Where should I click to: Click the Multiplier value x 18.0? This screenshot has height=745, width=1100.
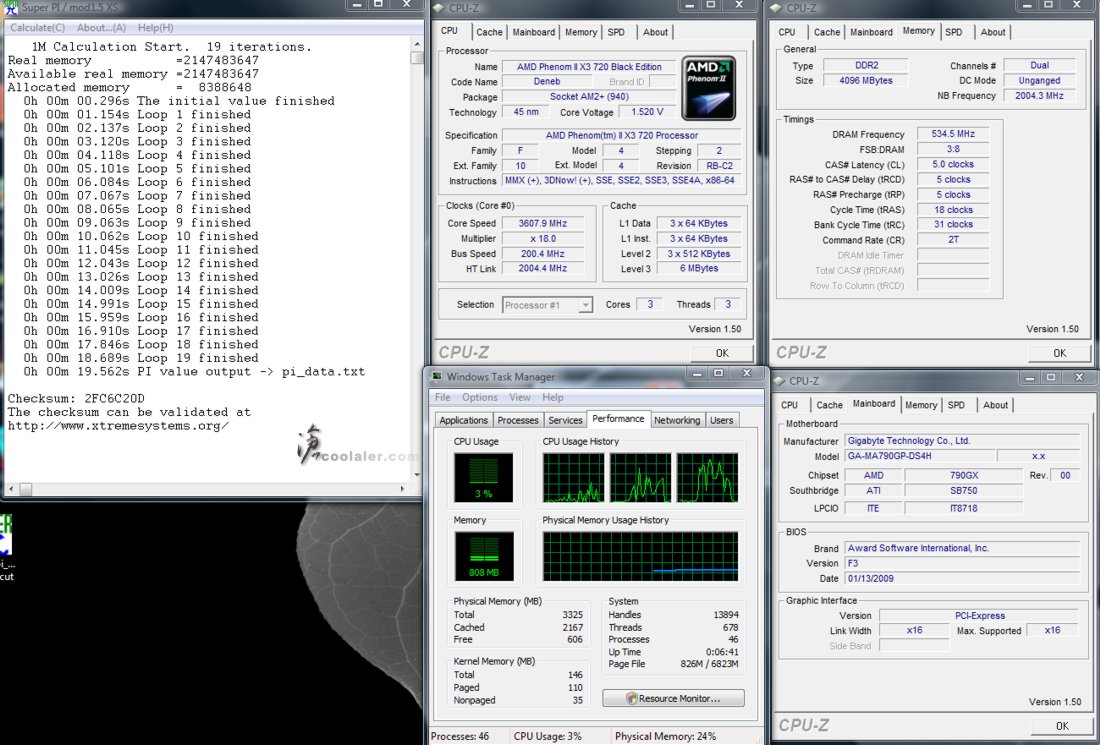pyautogui.click(x=542, y=239)
